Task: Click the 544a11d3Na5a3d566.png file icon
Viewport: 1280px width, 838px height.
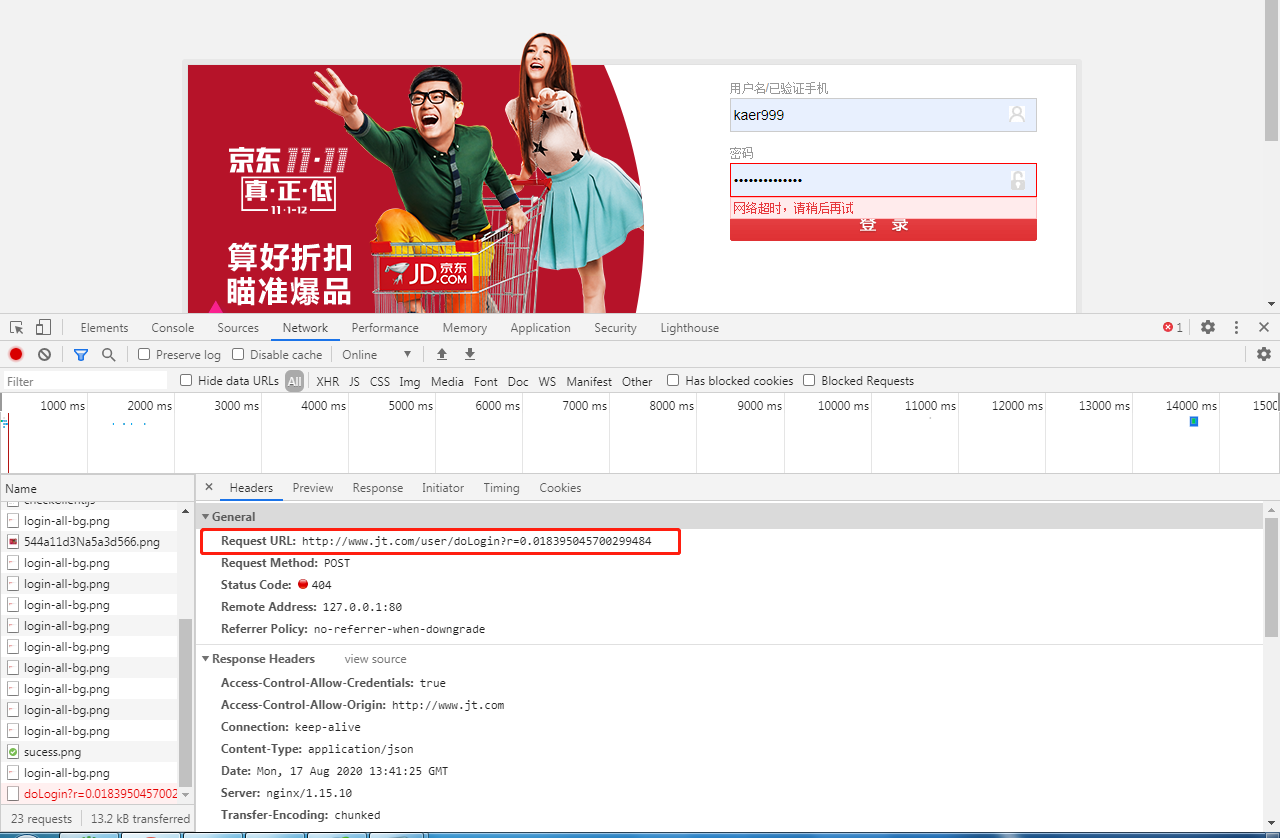Action: 13,542
